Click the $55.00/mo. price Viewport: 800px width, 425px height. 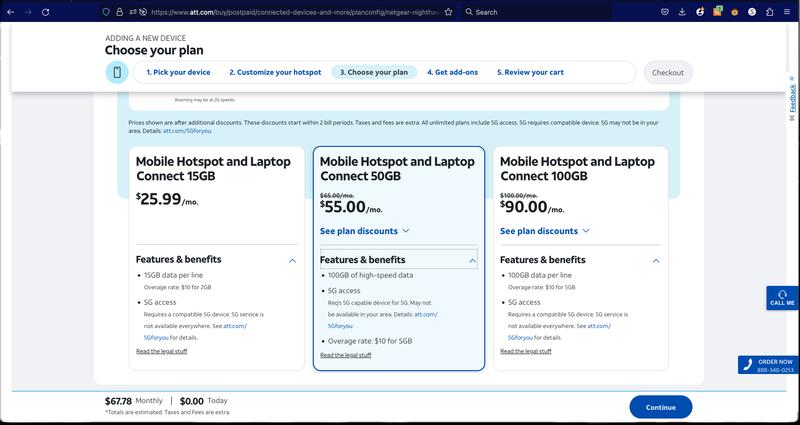point(351,207)
